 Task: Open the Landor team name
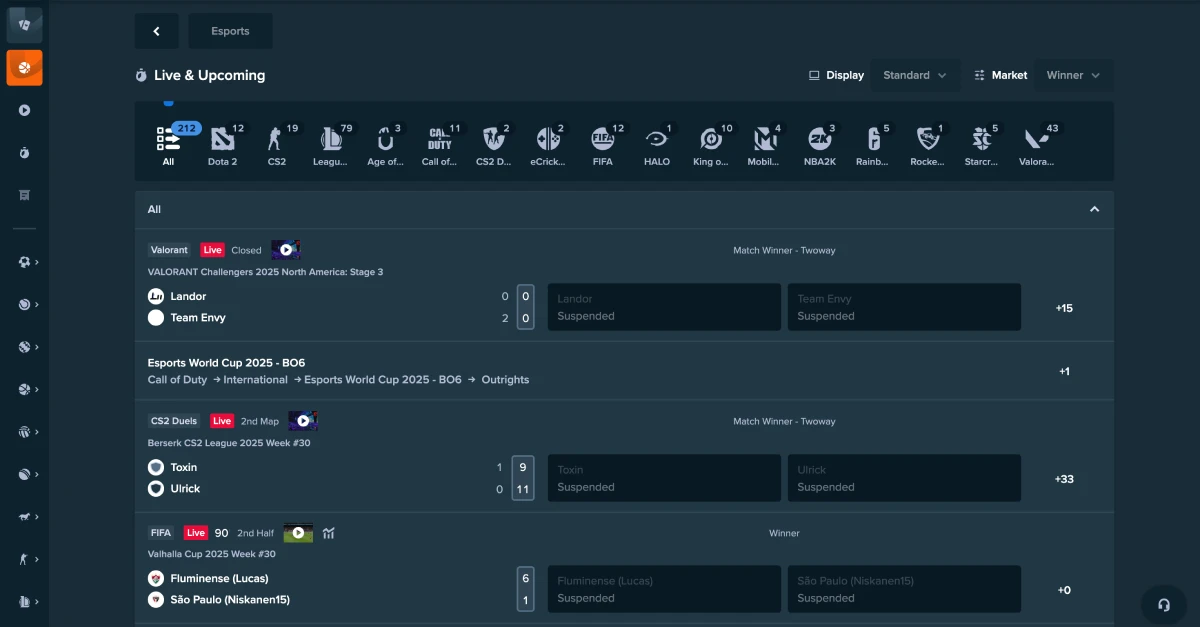(x=188, y=296)
